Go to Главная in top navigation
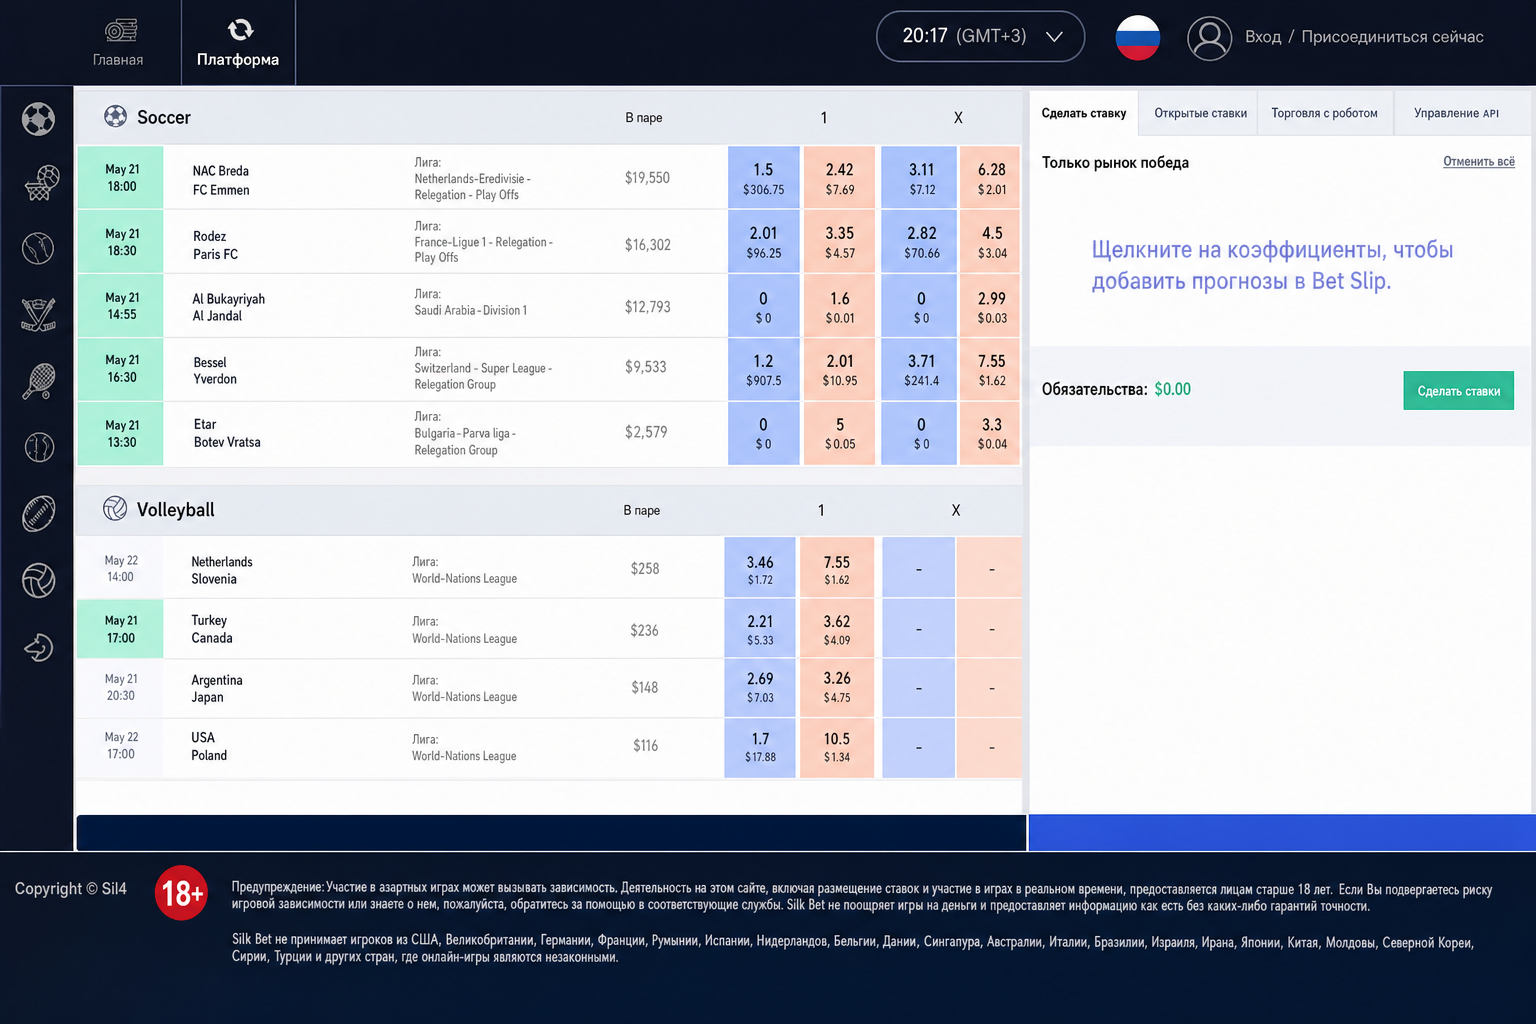This screenshot has height=1024, width=1536. [x=118, y=43]
